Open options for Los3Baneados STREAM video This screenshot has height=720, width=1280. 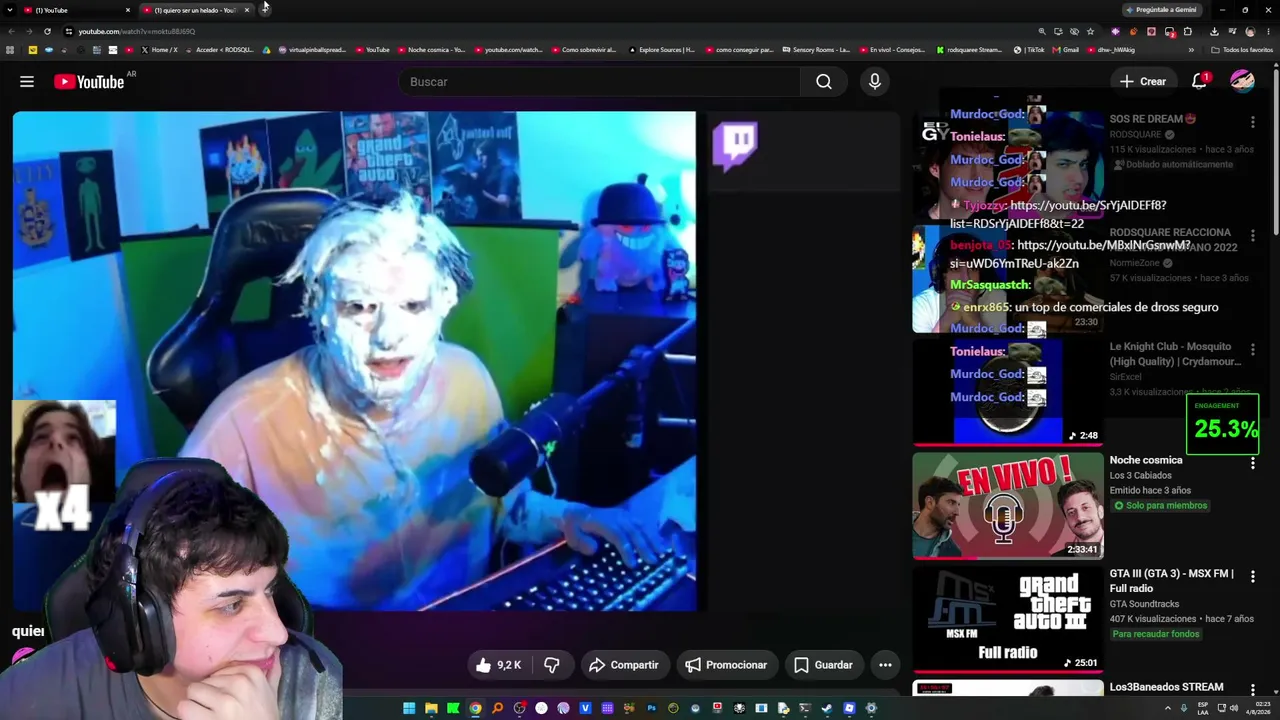(x=1253, y=690)
